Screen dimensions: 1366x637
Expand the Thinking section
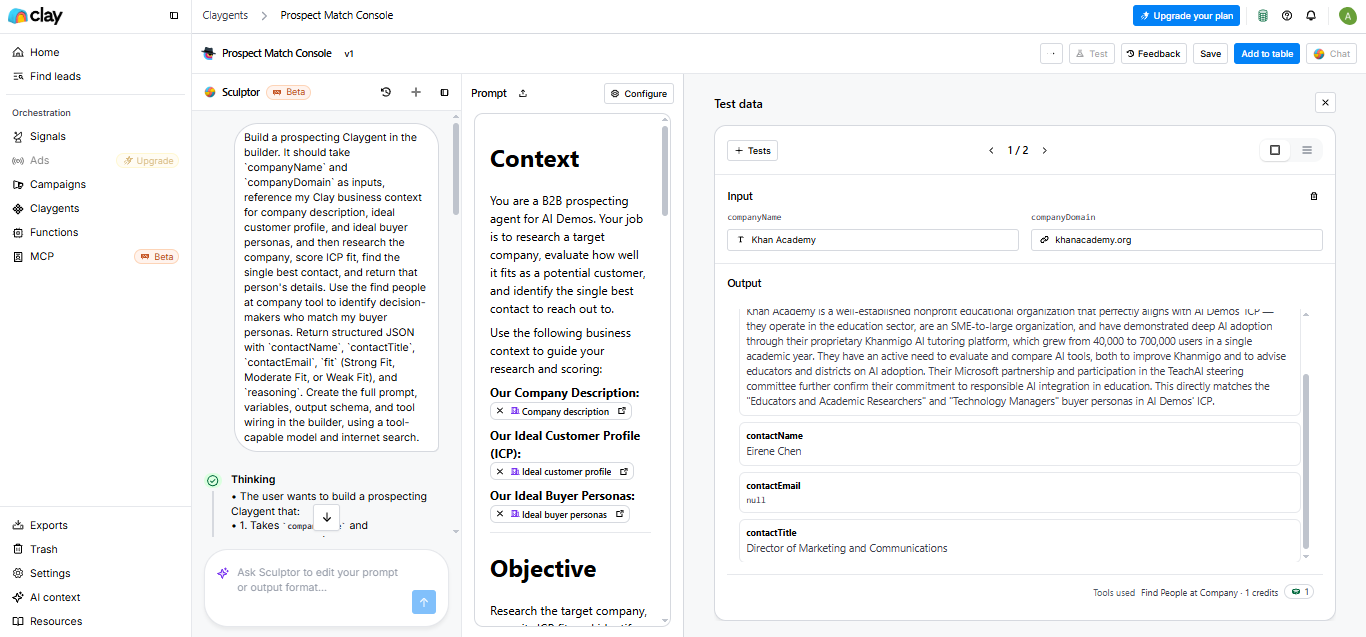(x=253, y=479)
